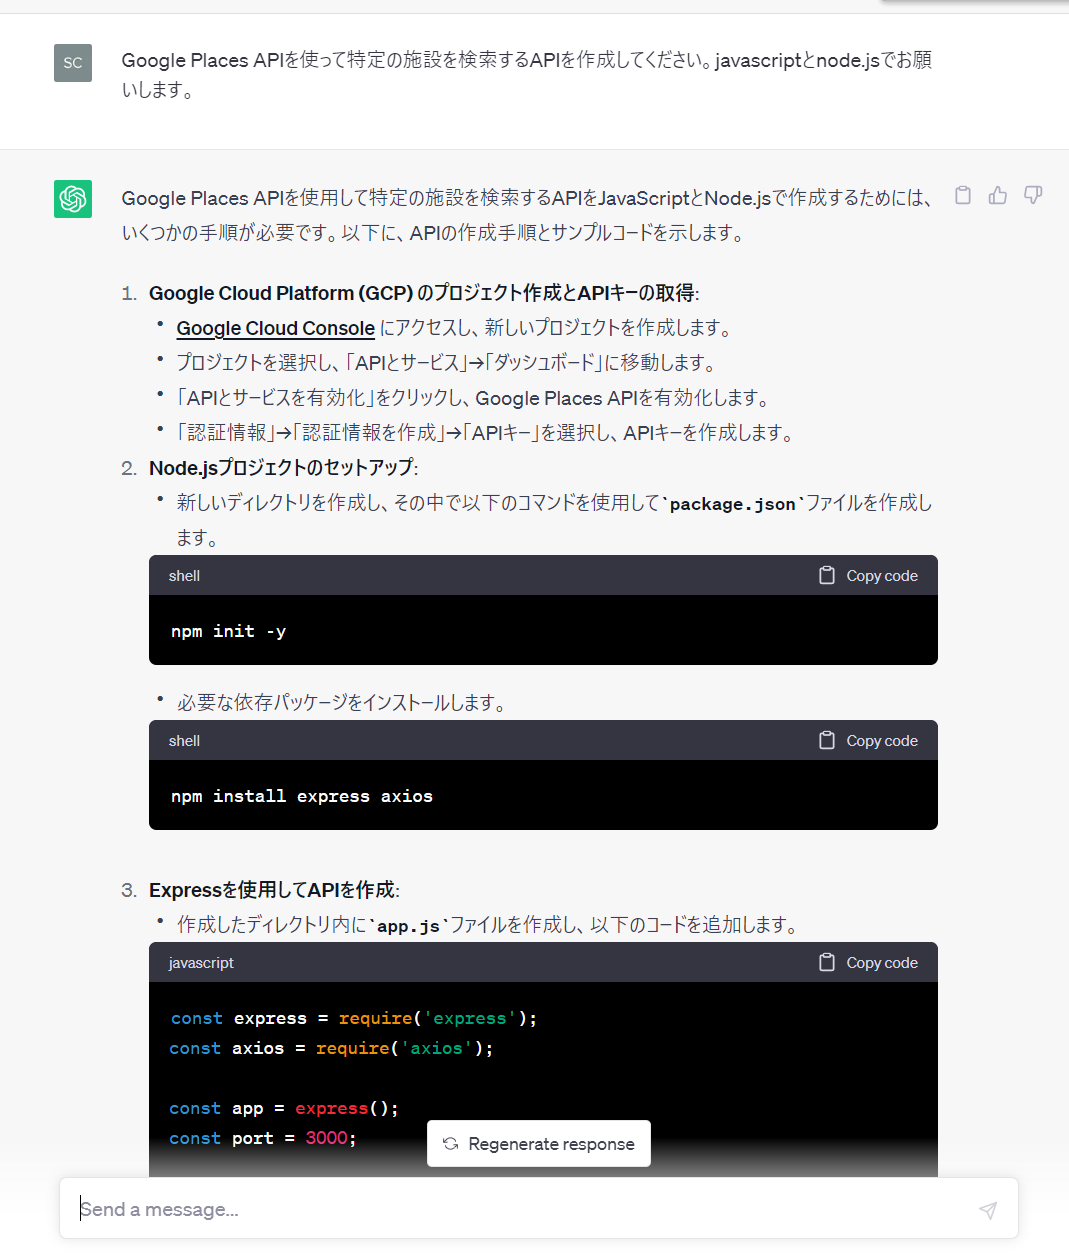1069x1257 pixels.
Task: Click the line 'const app = express();'
Action: click(284, 1108)
